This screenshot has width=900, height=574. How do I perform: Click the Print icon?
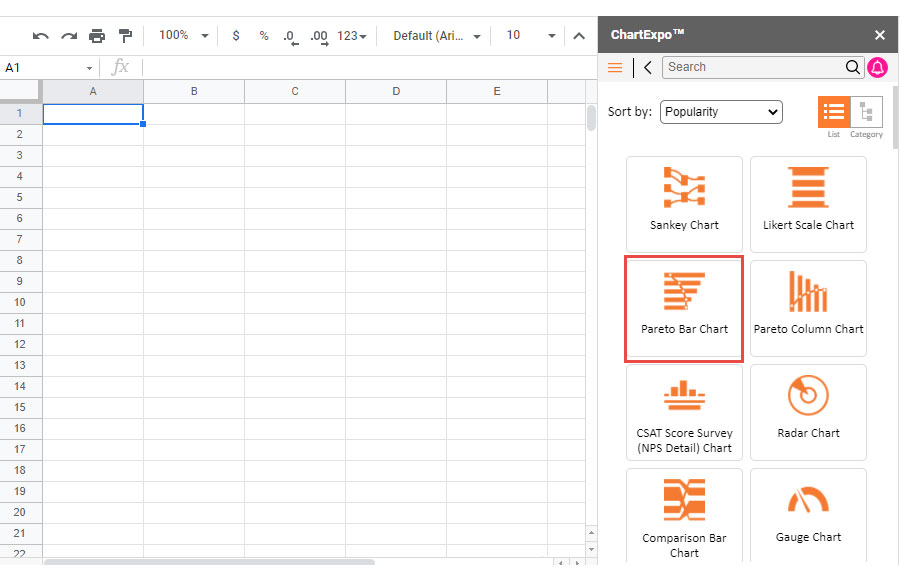click(97, 36)
